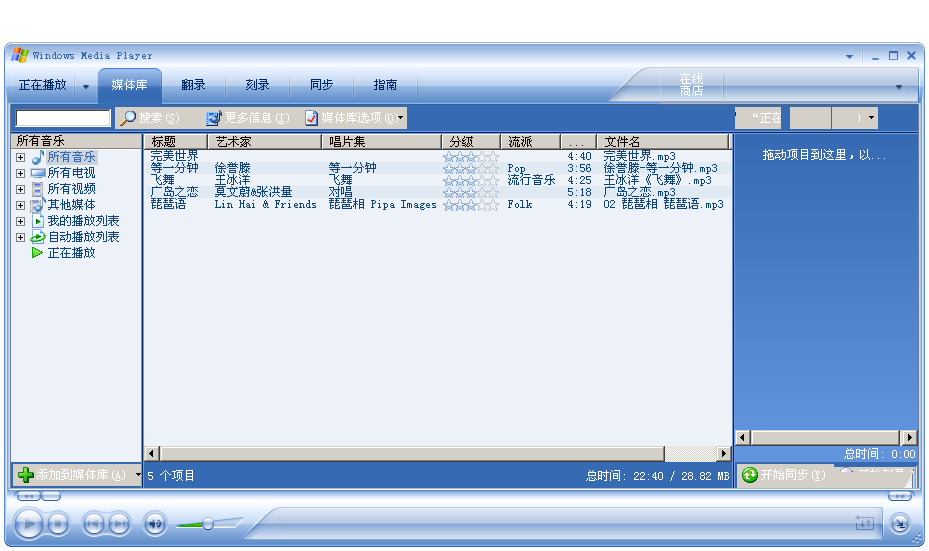Expand the All Music (所有音乐) node
The width and height of the screenshot is (929, 551).
20,158
